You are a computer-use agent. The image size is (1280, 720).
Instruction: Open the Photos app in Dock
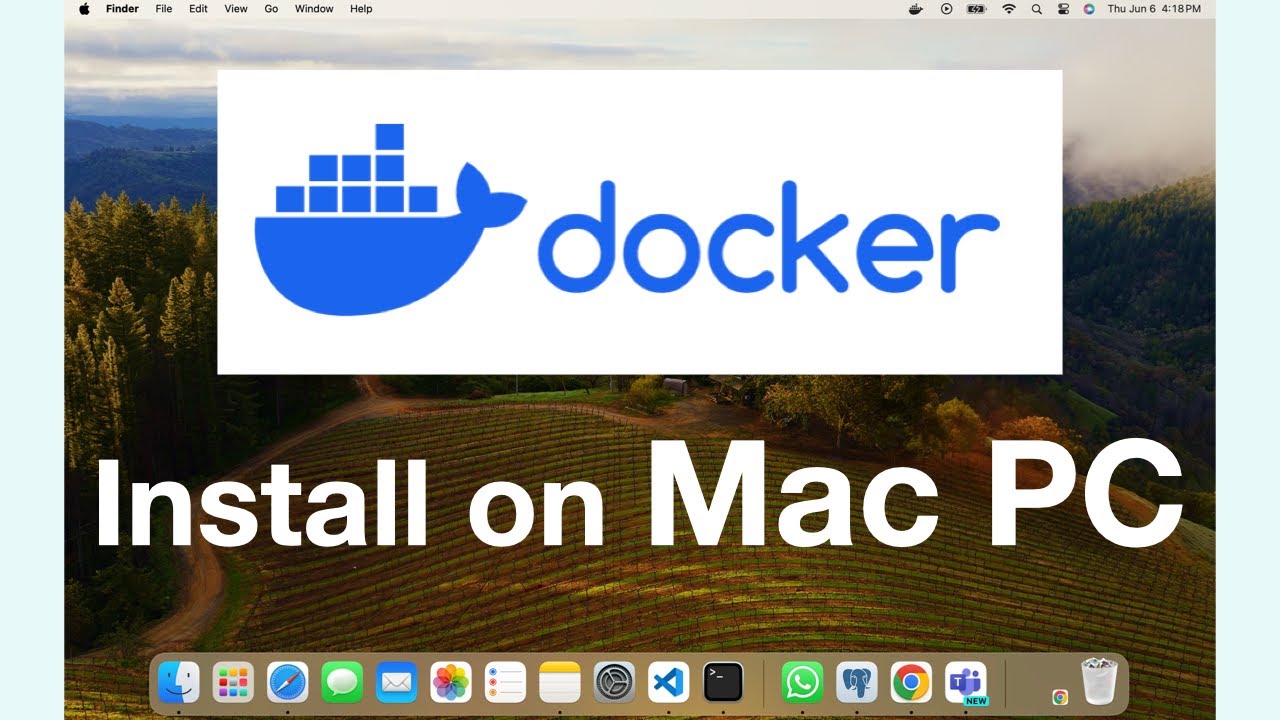pyautogui.click(x=451, y=683)
